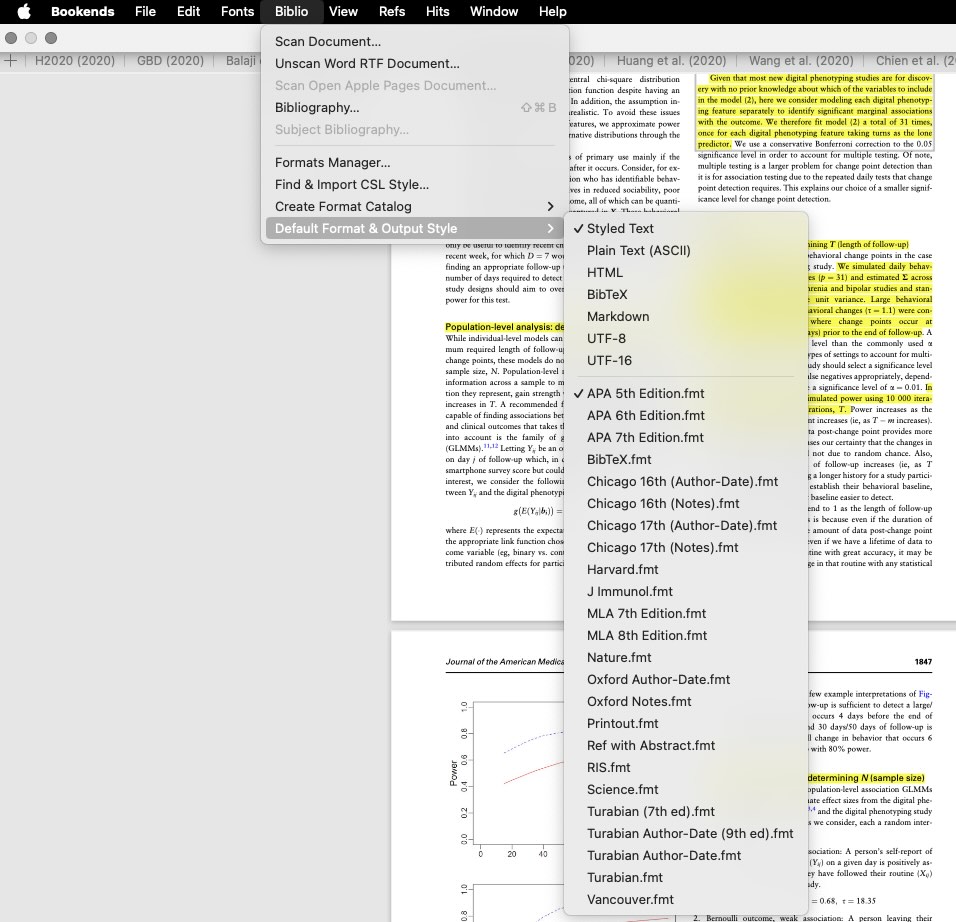The image size is (956, 922).
Task: Choose Vancouver.fmt format
Action: (686, 898)
